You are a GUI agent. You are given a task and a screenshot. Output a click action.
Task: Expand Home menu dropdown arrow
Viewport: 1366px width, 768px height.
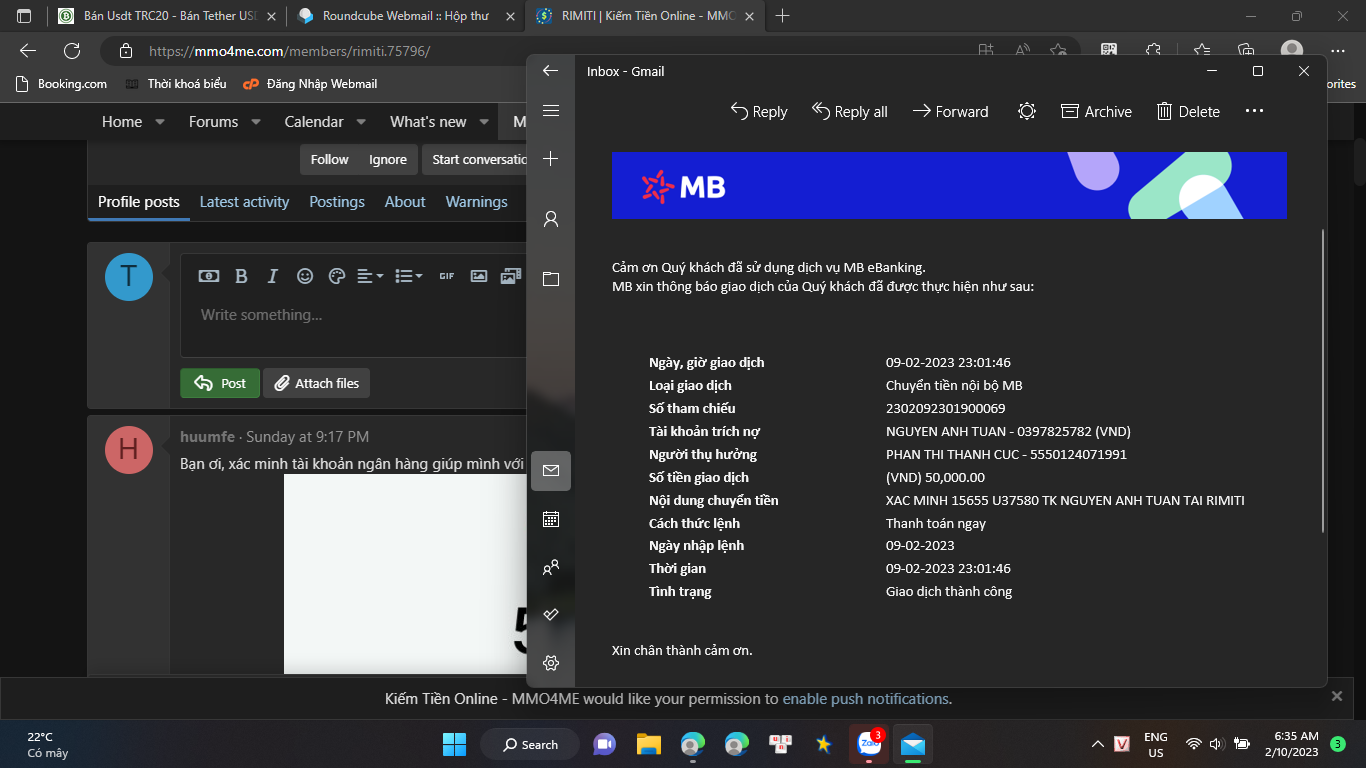pos(160,122)
